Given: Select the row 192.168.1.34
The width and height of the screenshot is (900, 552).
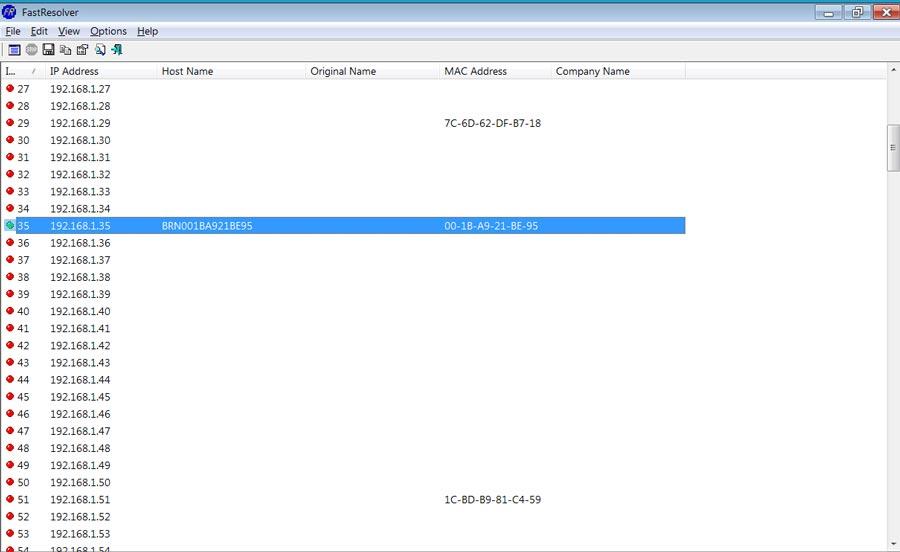Looking at the screenshot, I should [343, 208].
